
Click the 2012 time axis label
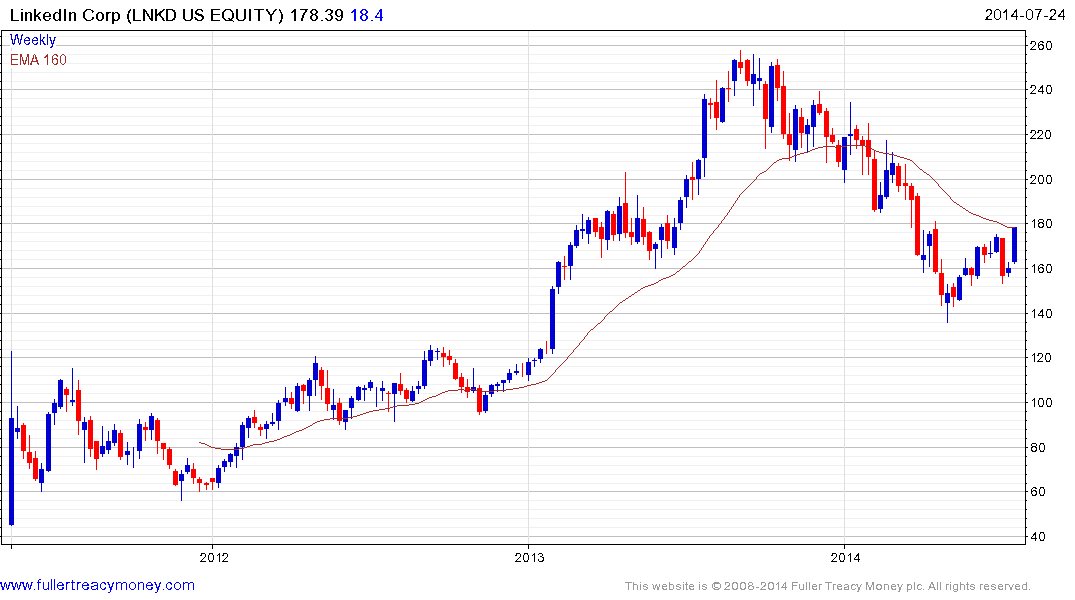pos(213,557)
